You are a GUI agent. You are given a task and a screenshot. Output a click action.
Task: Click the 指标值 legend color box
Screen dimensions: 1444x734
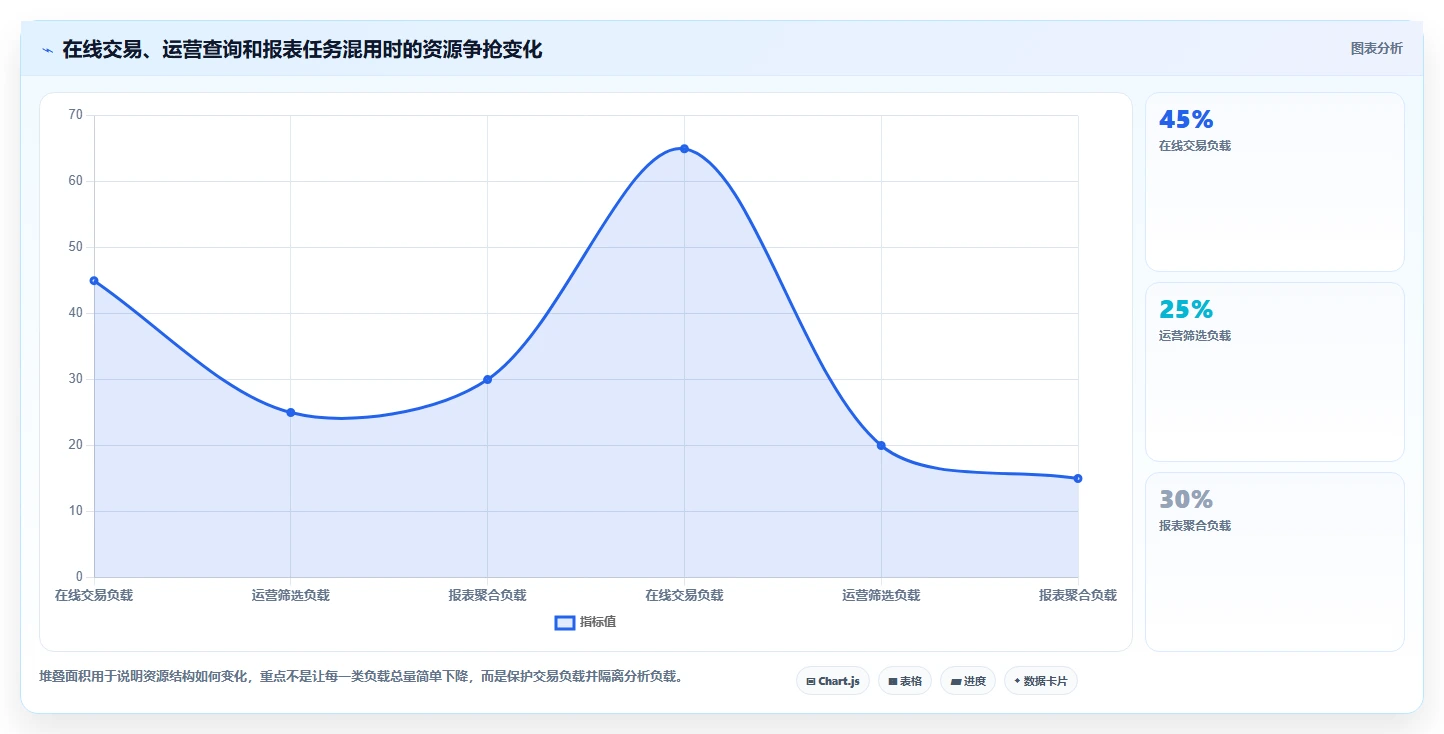(x=565, y=622)
